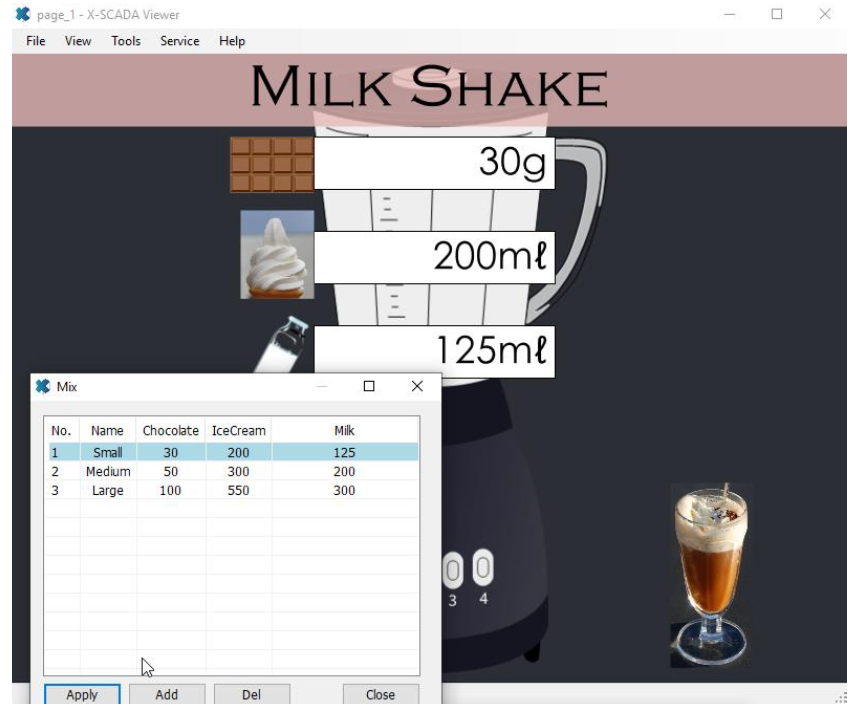Select the Large recipe row
The image size is (862, 705).
click(233, 490)
